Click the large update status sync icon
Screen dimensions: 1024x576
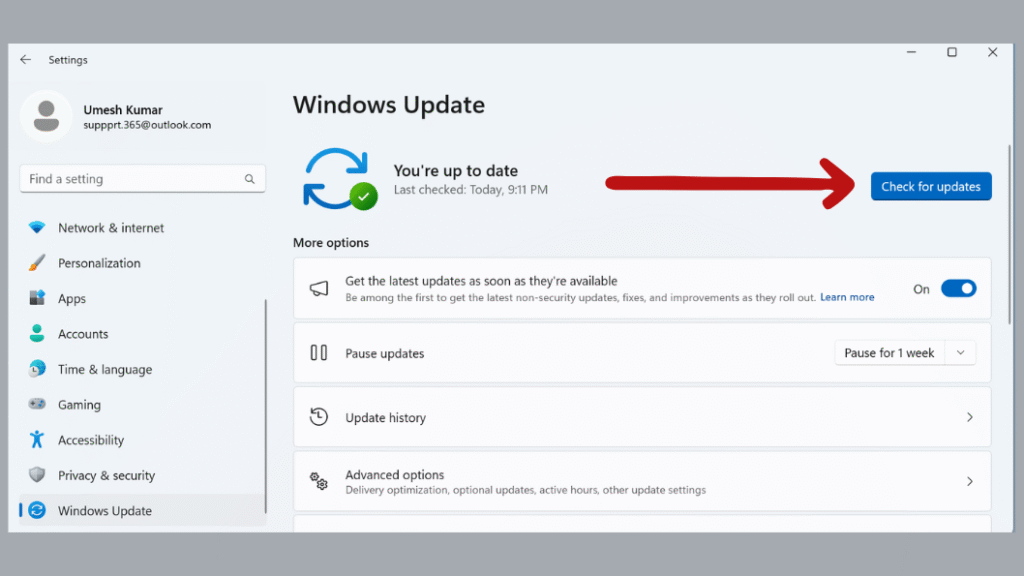tap(340, 179)
